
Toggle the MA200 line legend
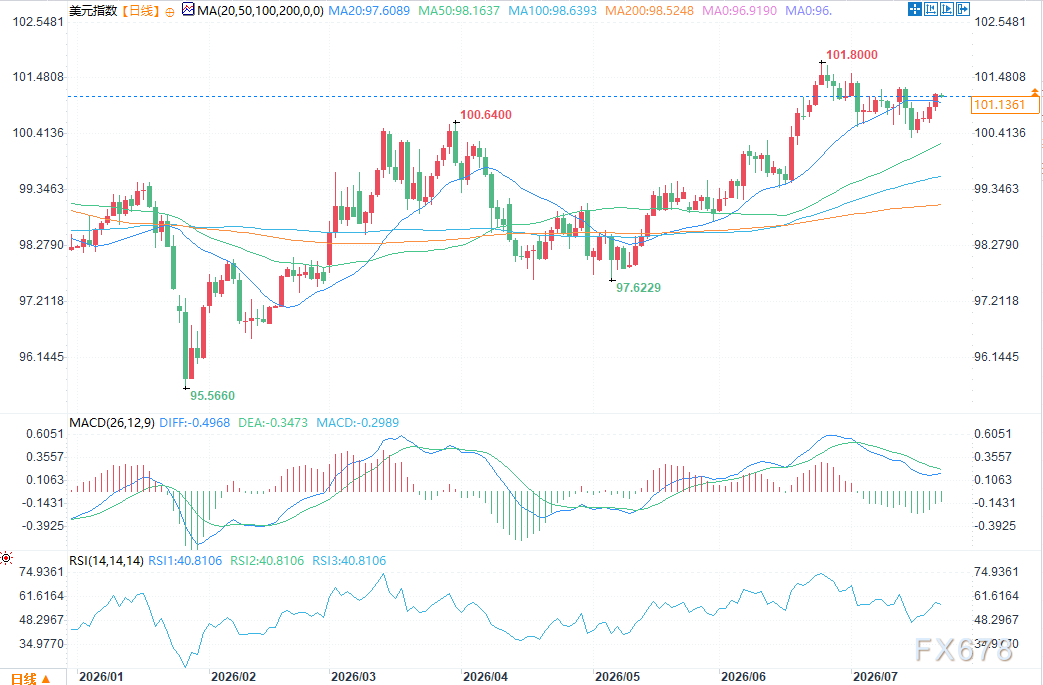click(x=649, y=11)
